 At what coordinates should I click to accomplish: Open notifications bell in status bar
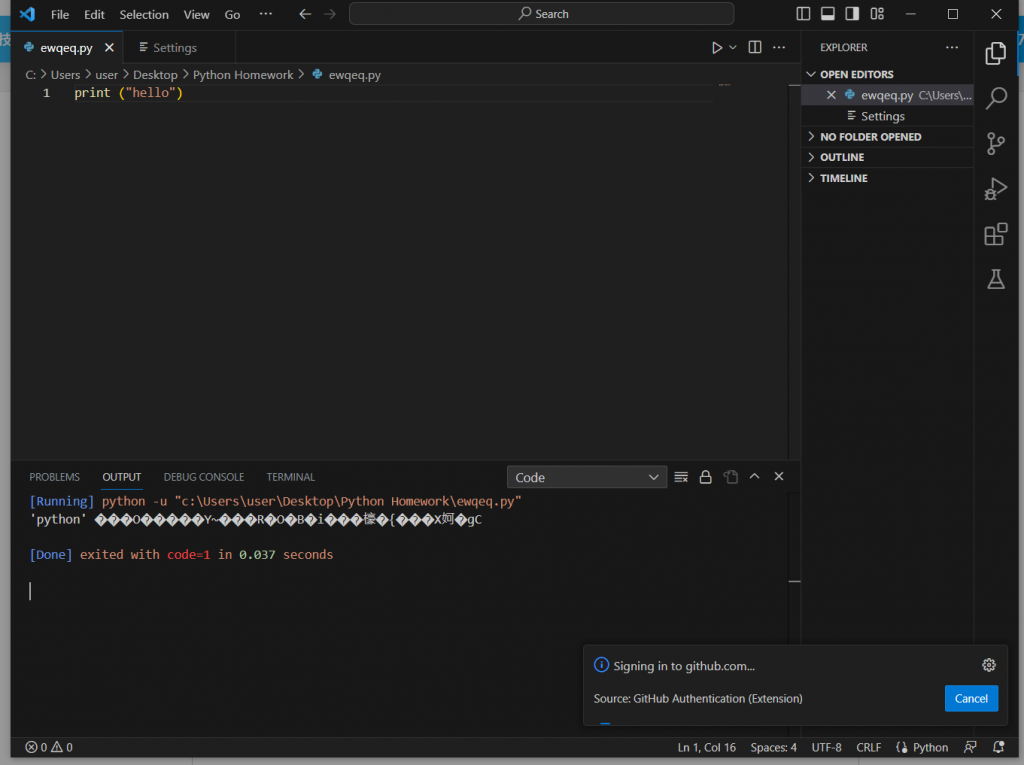coord(999,747)
